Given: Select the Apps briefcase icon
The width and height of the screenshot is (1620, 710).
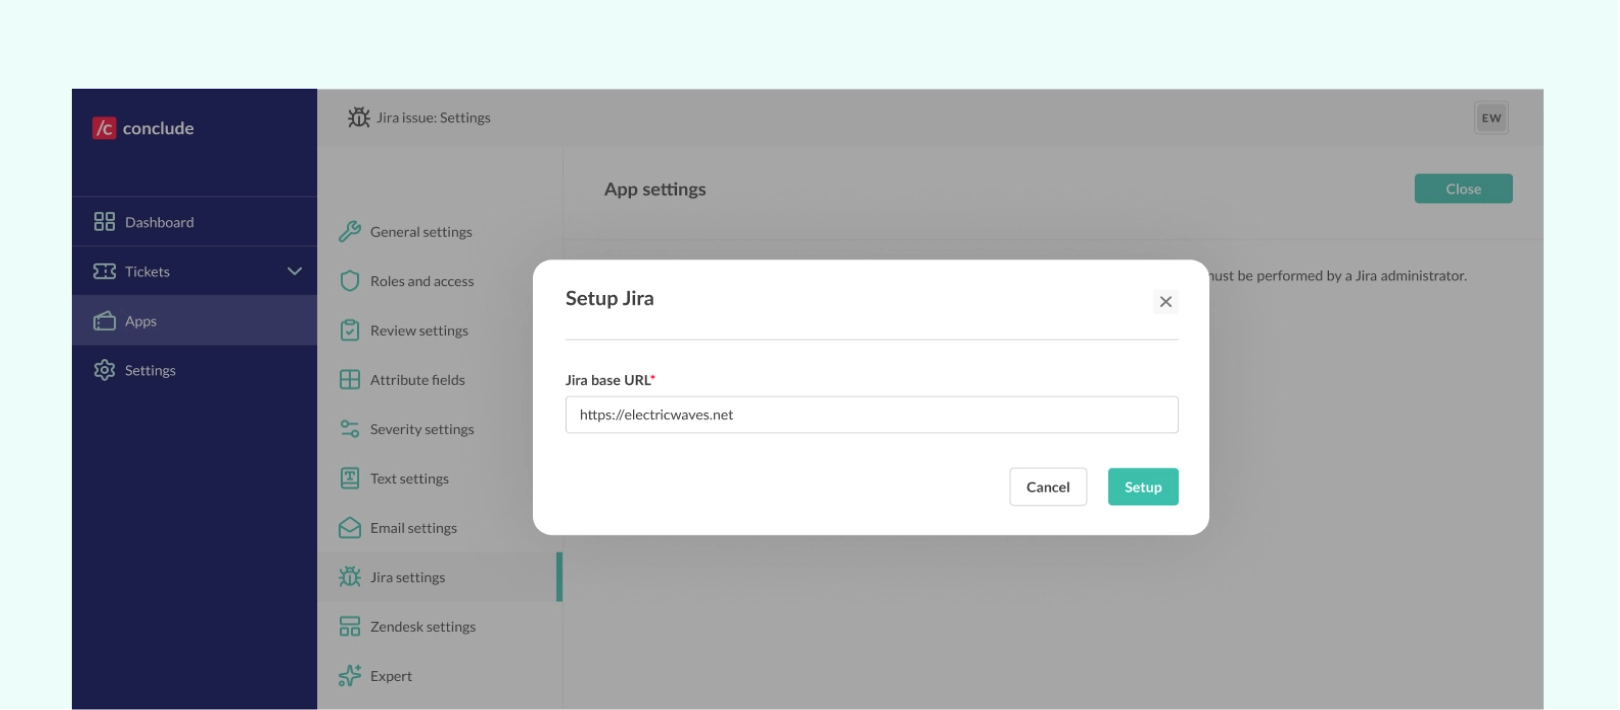Looking at the screenshot, I should click(x=104, y=321).
